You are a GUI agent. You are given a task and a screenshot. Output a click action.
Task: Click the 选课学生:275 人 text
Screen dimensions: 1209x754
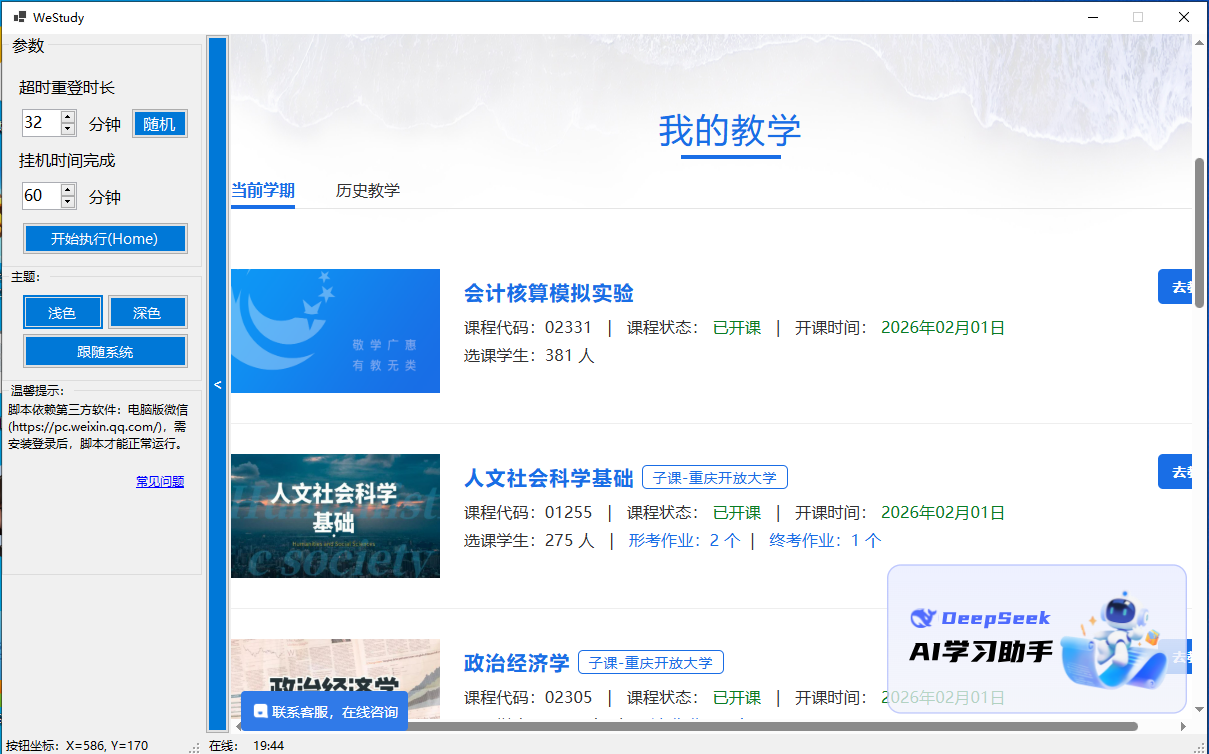529,541
